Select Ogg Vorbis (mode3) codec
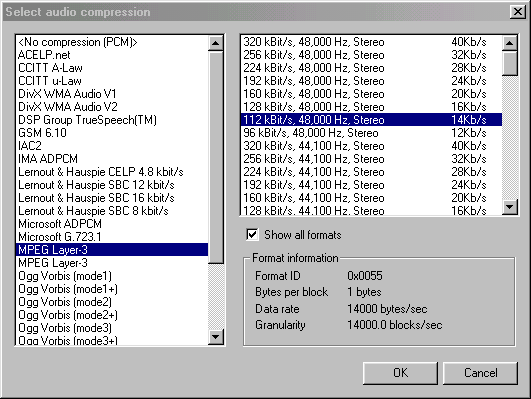The height and width of the screenshot is (399, 531). pos(112,328)
